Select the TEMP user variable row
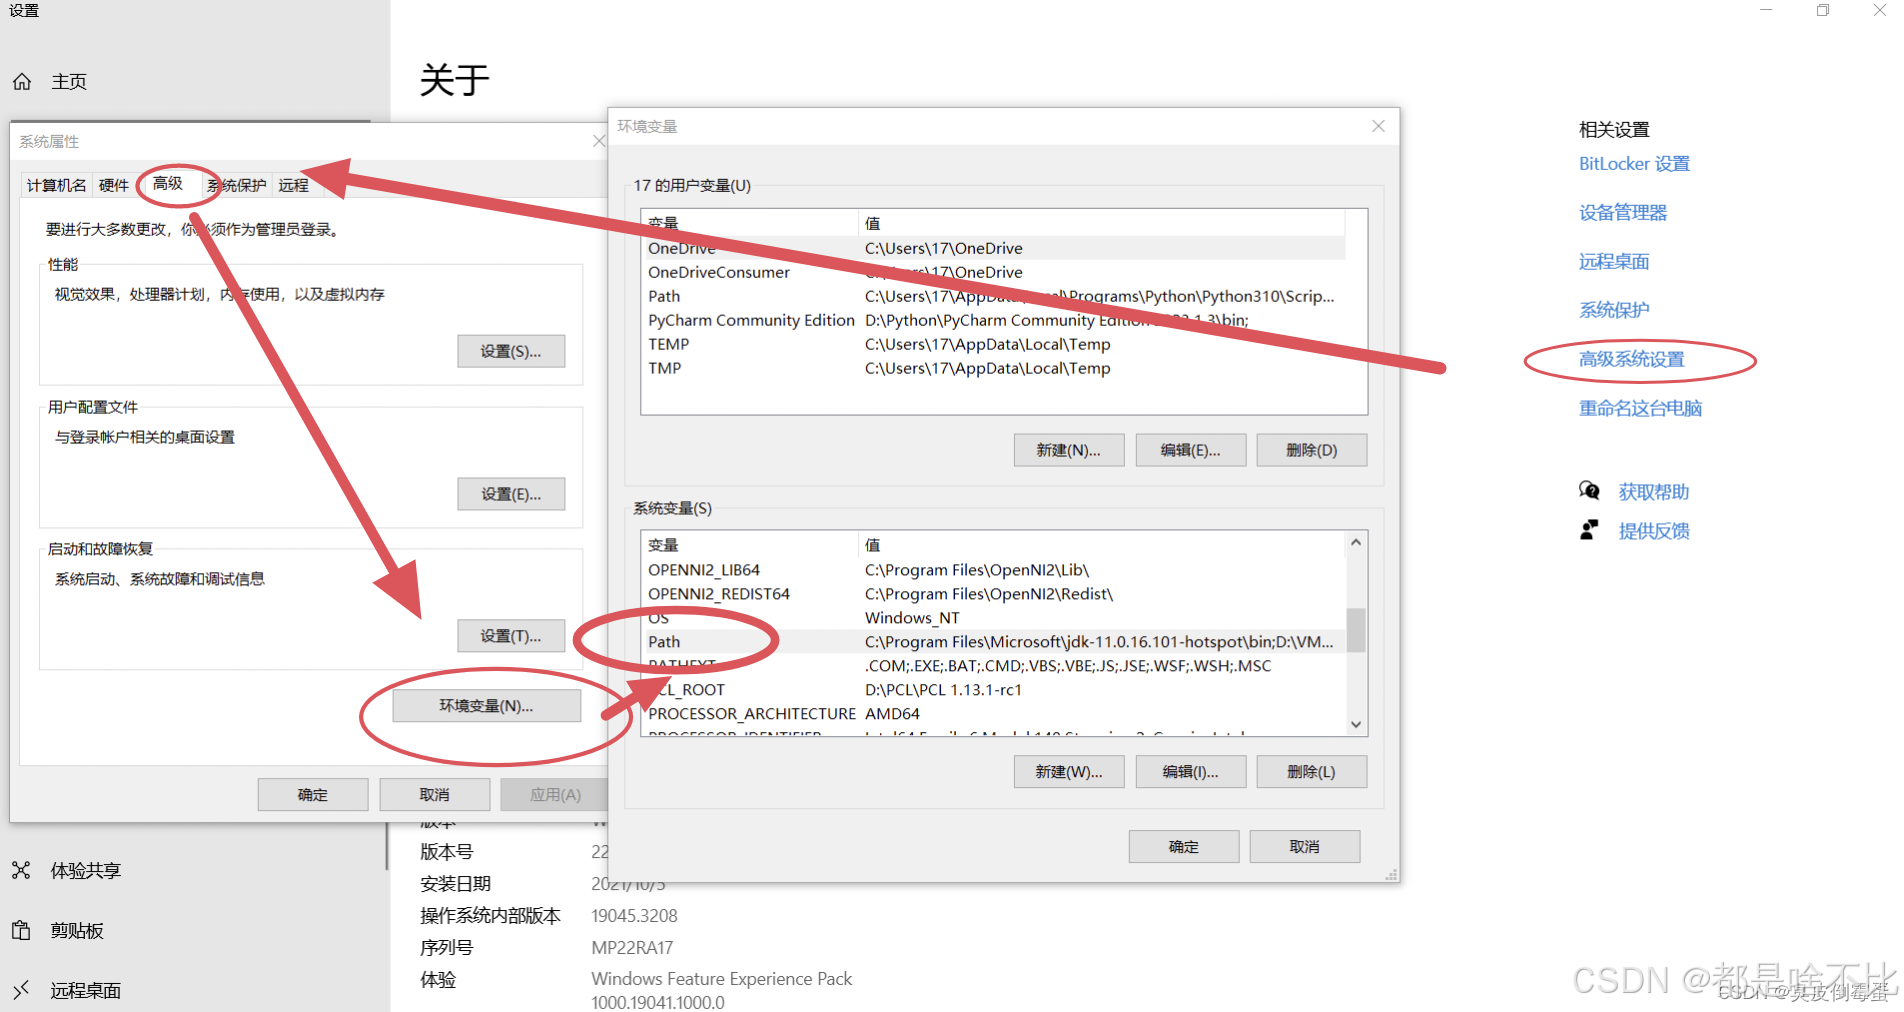 [993, 344]
